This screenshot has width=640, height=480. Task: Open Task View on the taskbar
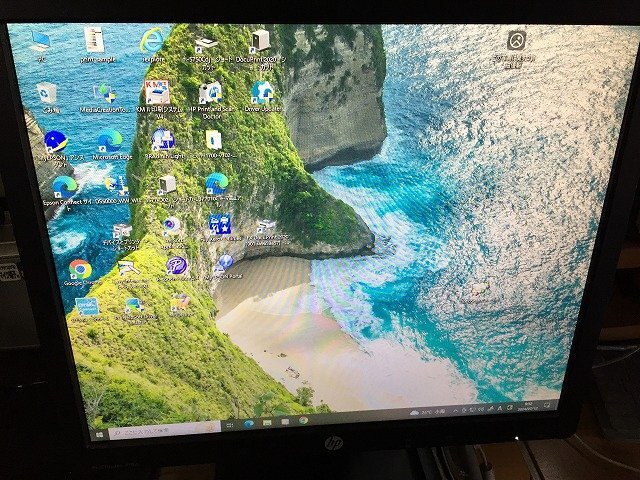pos(230,425)
